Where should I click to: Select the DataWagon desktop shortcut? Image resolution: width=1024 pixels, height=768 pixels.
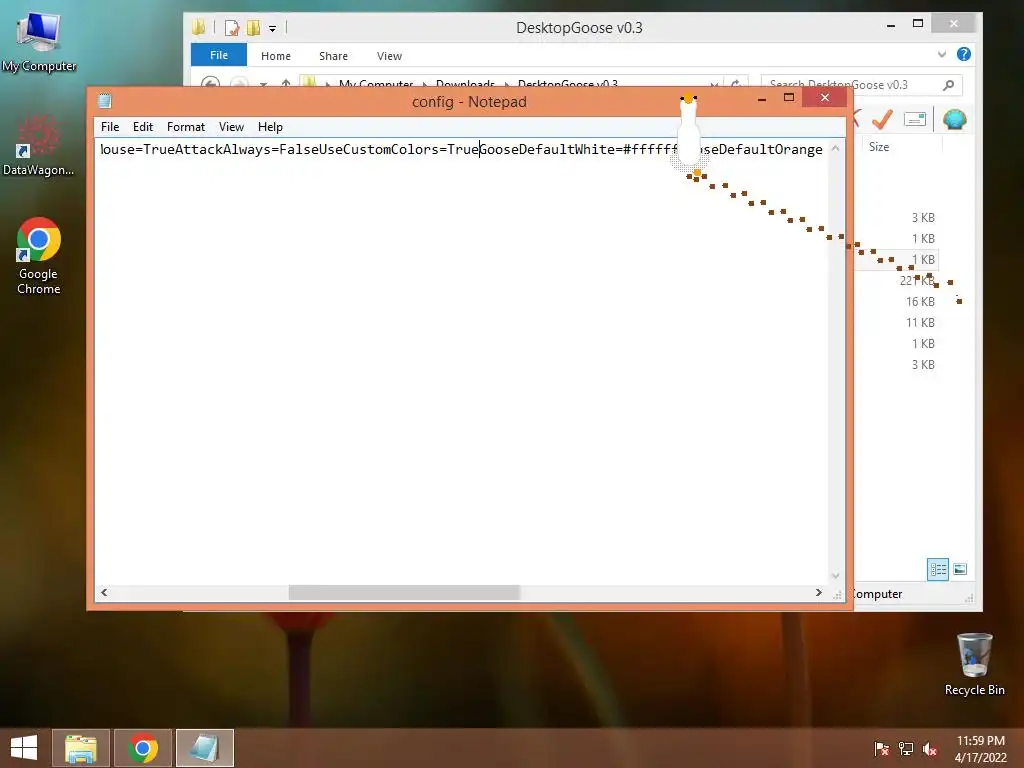pyautogui.click(x=38, y=146)
